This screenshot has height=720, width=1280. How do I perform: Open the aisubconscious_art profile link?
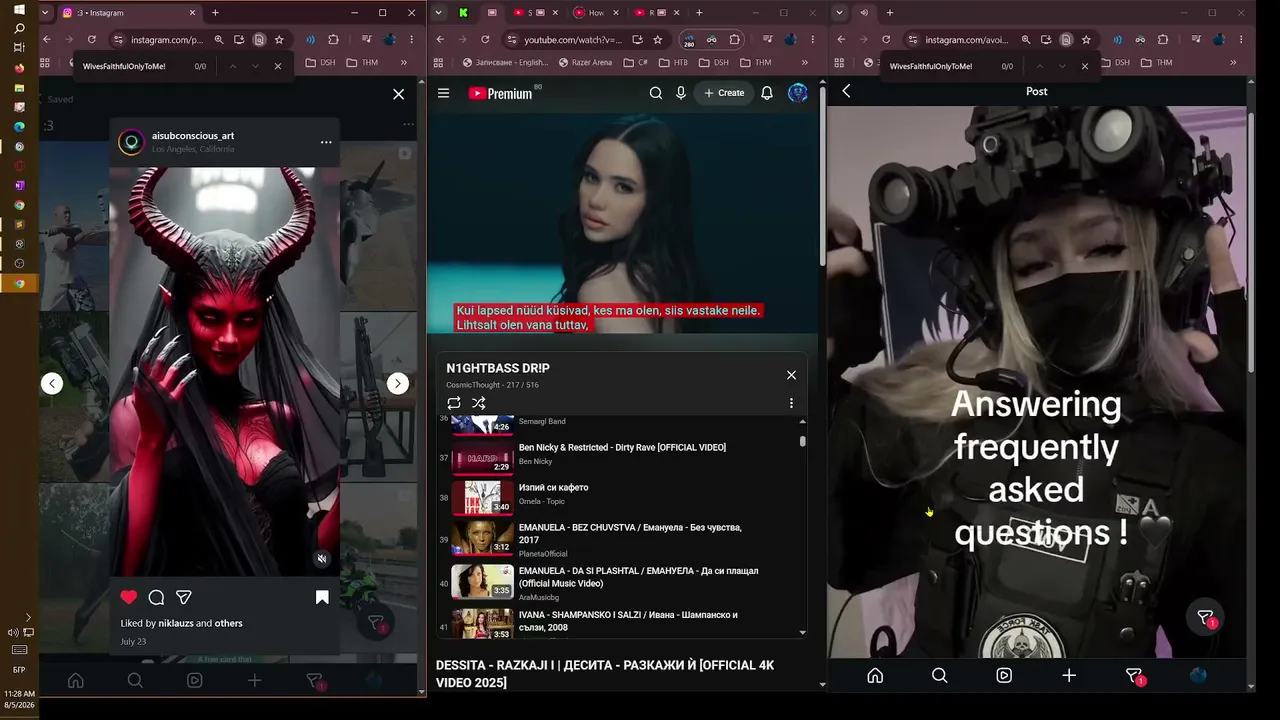(x=193, y=135)
